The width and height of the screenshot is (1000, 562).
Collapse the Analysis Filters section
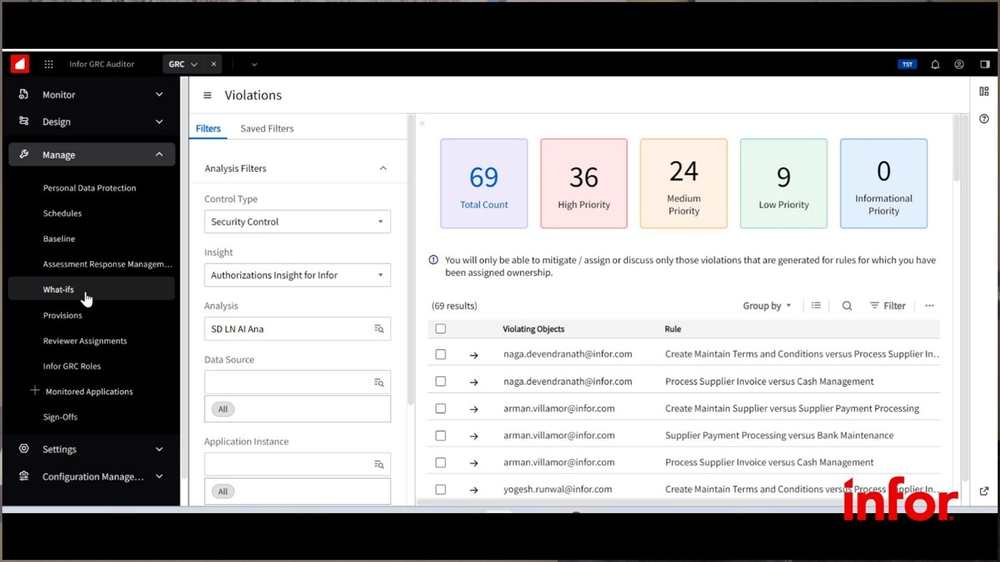[x=383, y=168]
